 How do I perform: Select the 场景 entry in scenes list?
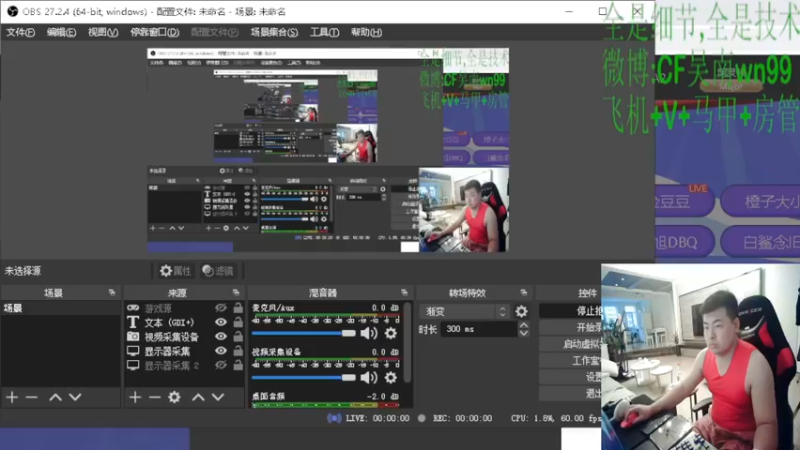coord(60,308)
